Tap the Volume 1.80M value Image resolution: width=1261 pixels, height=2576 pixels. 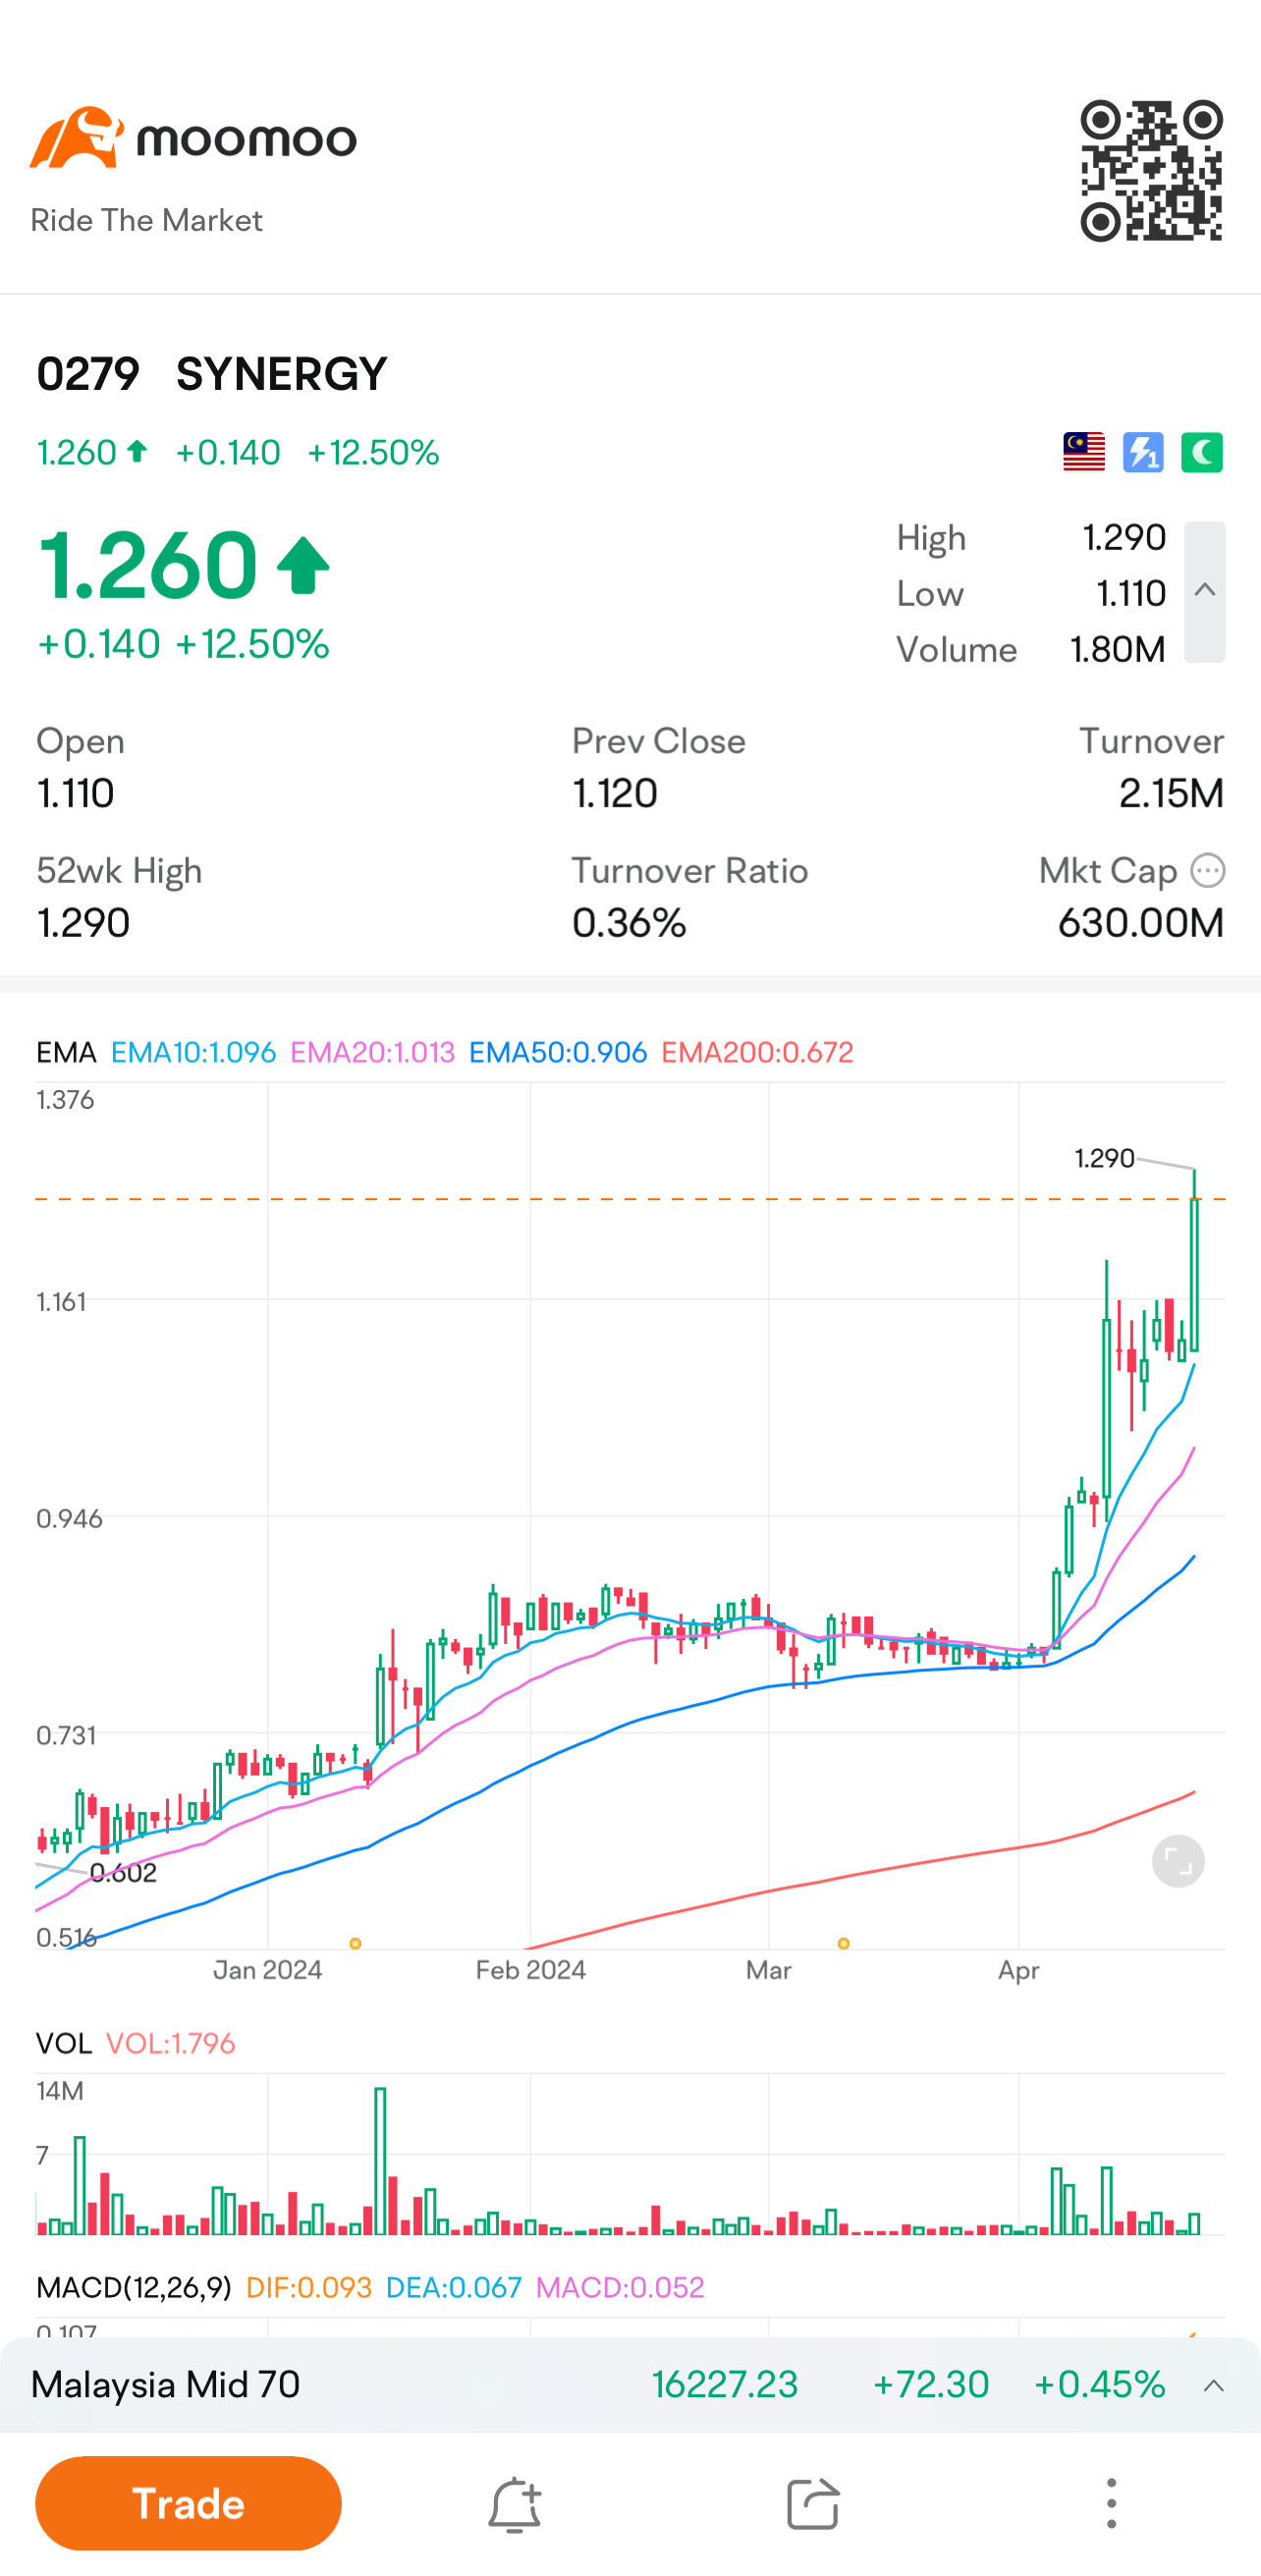pyautogui.click(x=1117, y=649)
